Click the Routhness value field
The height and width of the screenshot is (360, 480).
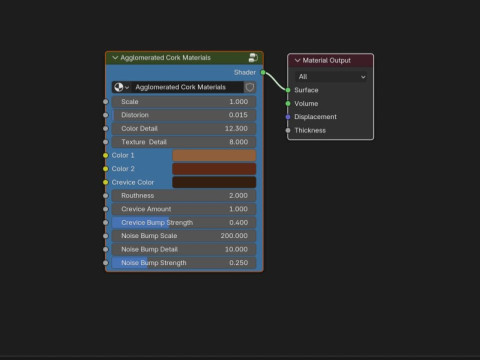point(184,196)
